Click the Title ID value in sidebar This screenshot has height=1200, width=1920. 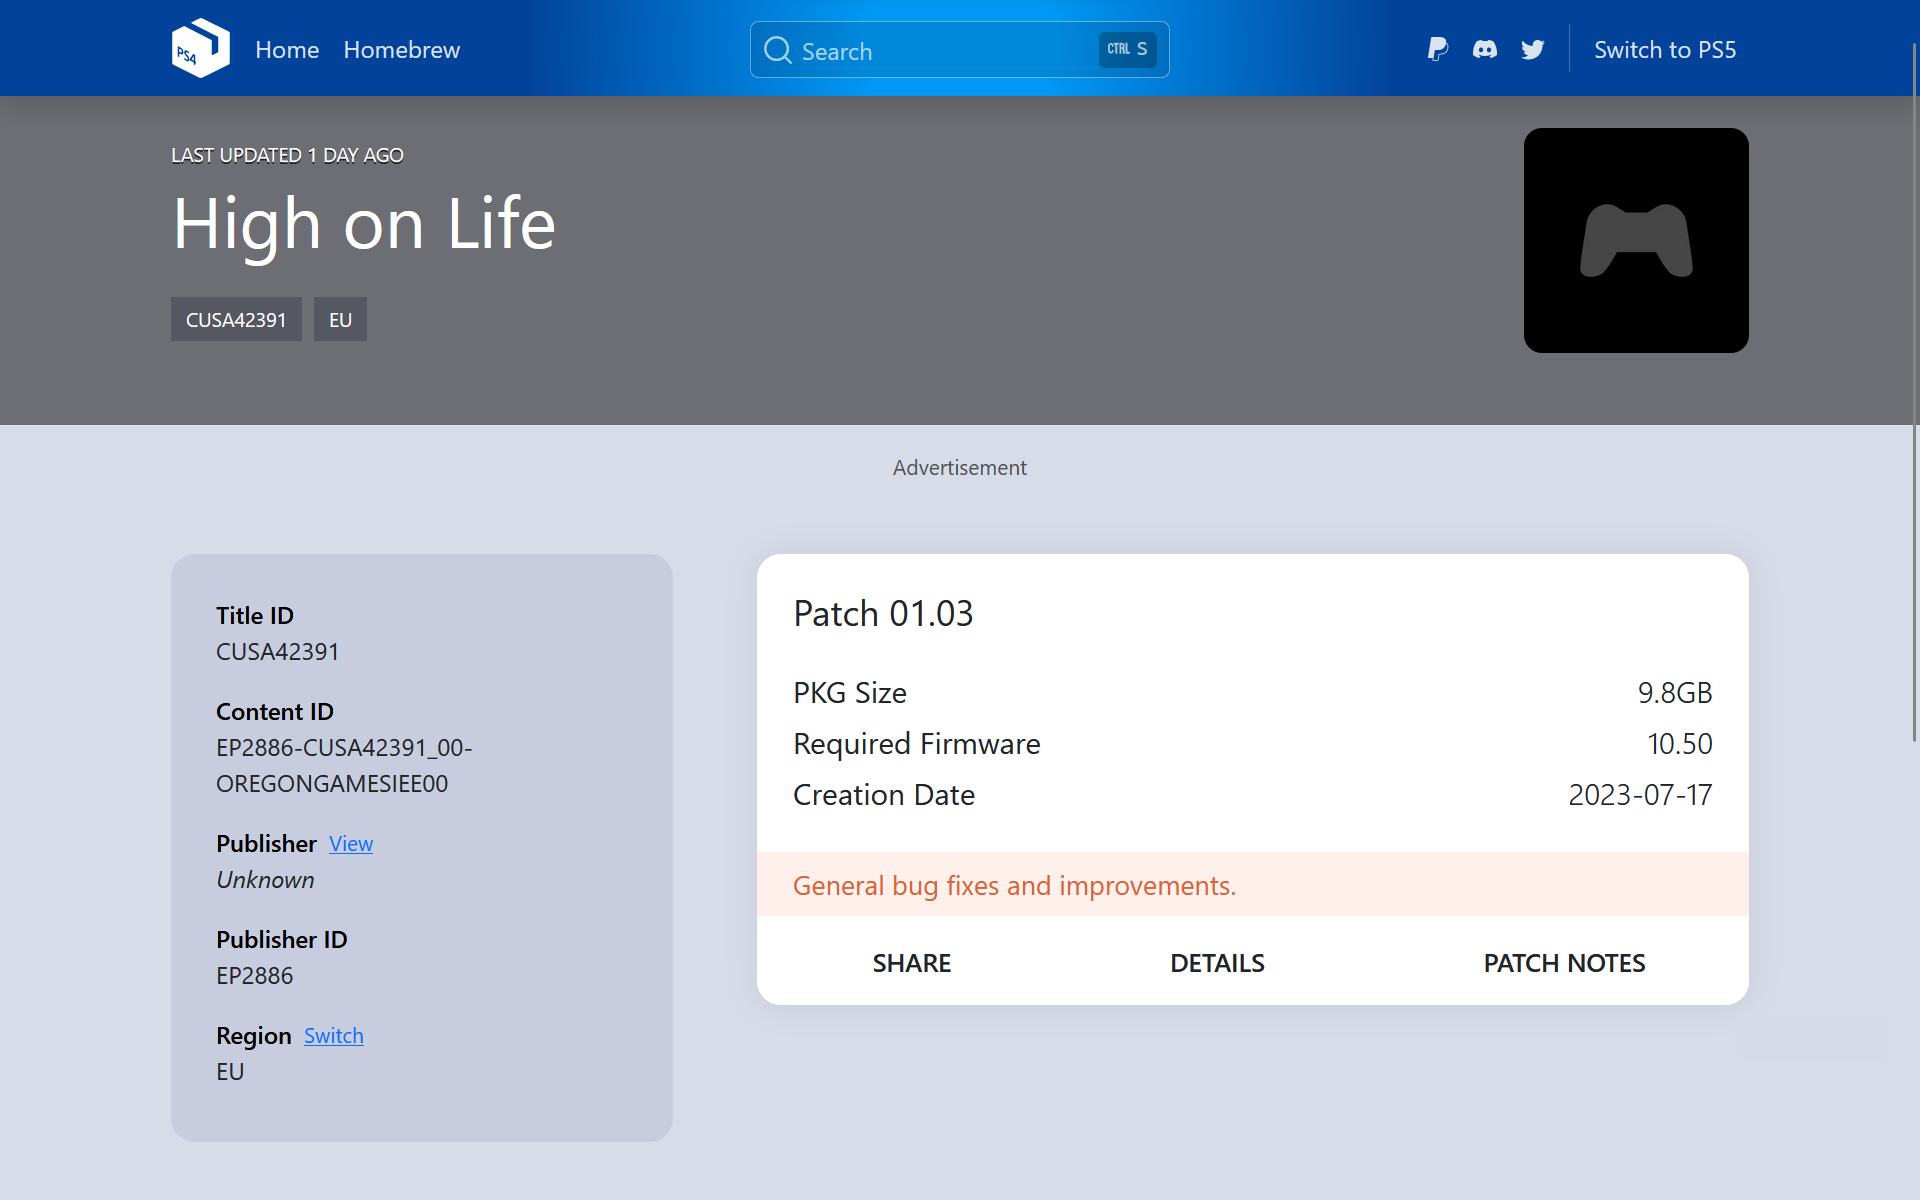pos(278,651)
